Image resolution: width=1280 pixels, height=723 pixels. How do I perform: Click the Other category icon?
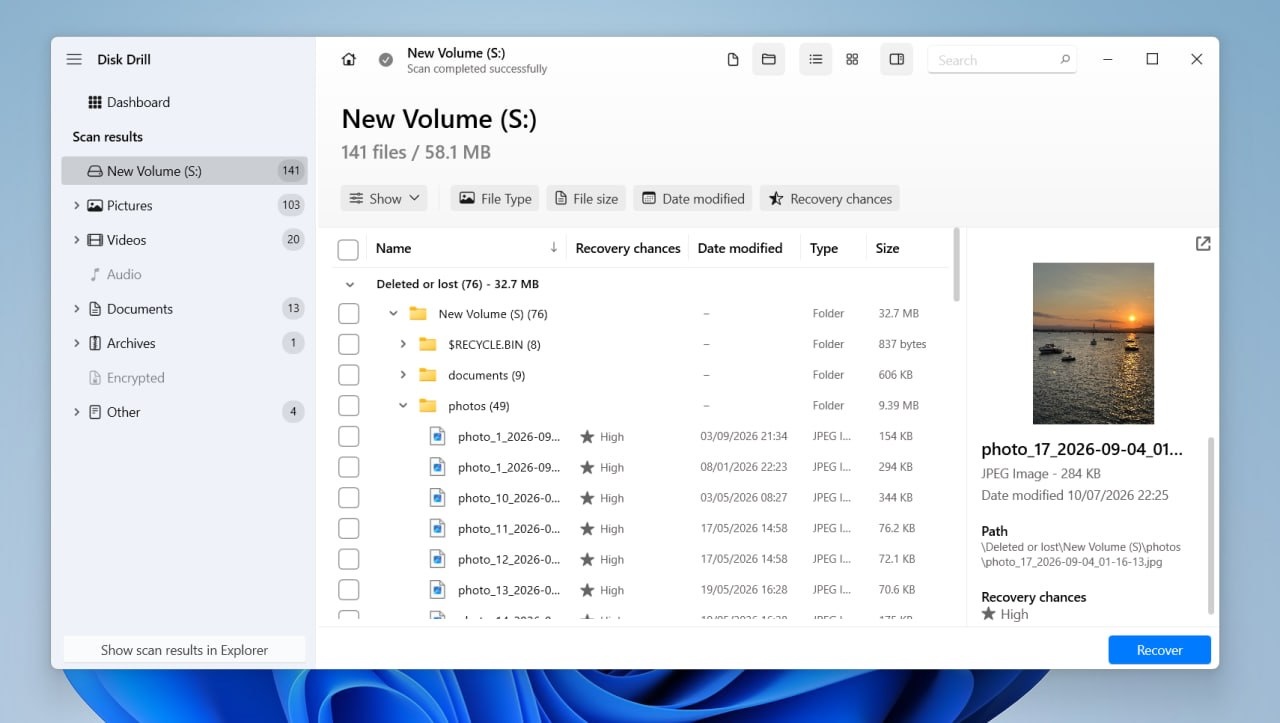click(95, 412)
